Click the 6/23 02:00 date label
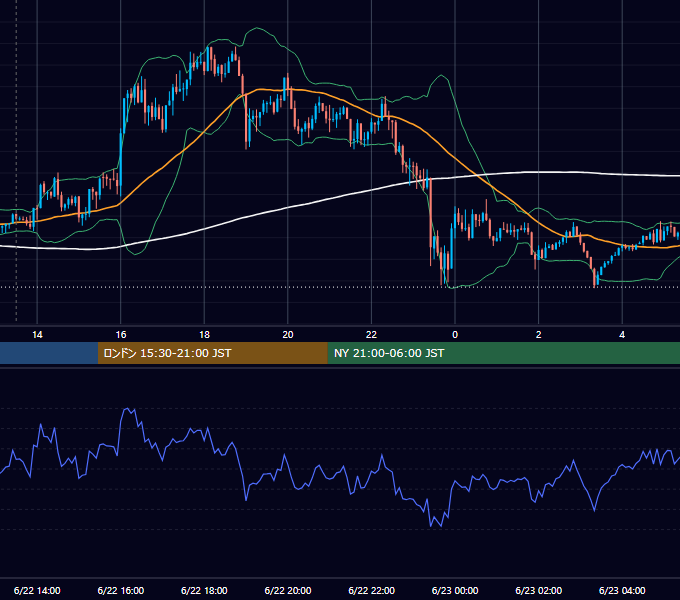680x600 pixels. pyautogui.click(x=539, y=590)
